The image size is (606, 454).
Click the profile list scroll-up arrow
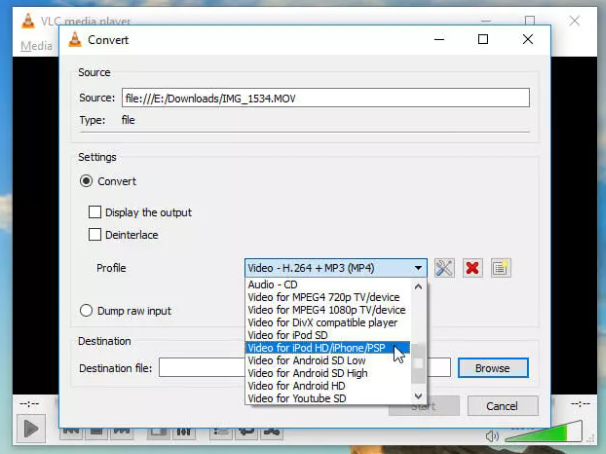click(x=418, y=287)
